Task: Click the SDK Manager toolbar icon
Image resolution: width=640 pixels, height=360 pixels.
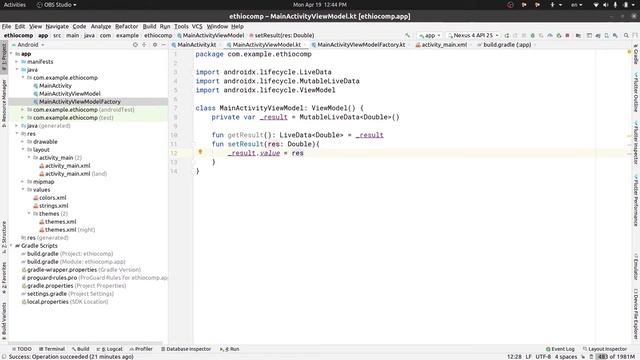Action: (615, 36)
